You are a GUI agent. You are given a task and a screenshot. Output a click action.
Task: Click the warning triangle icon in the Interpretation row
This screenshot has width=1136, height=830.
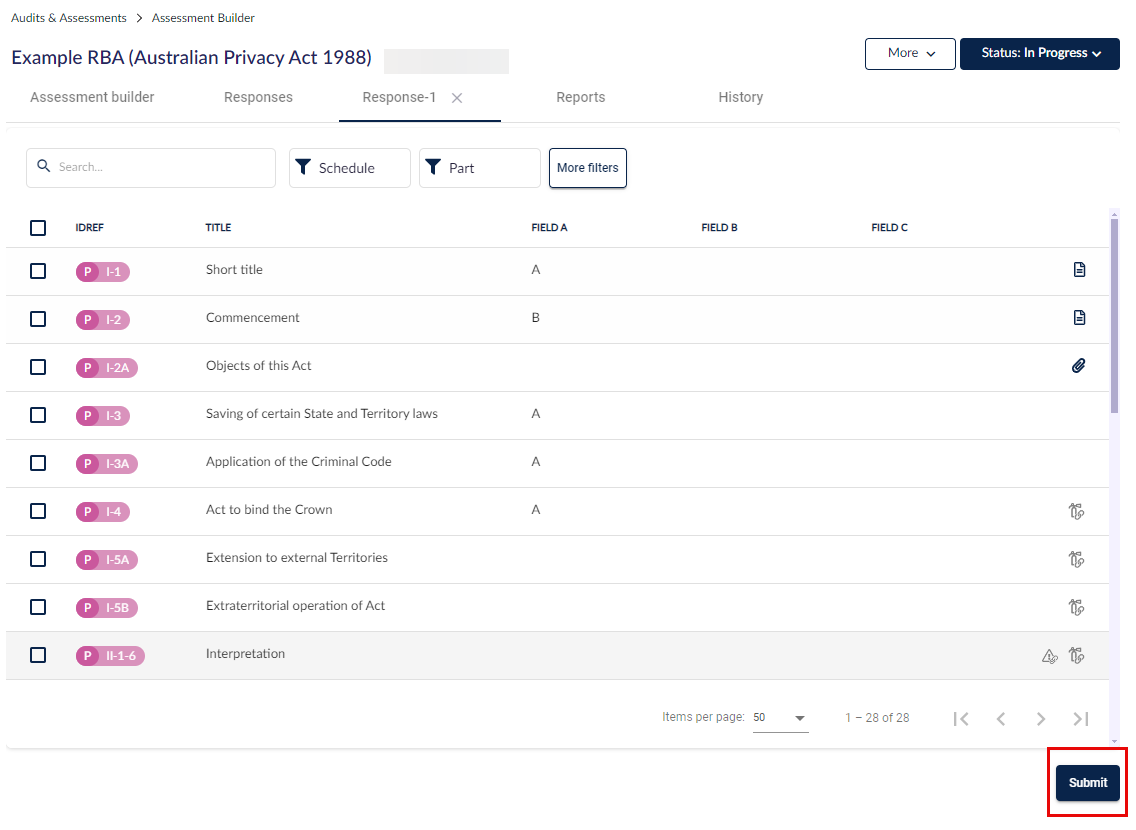click(1049, 656)
